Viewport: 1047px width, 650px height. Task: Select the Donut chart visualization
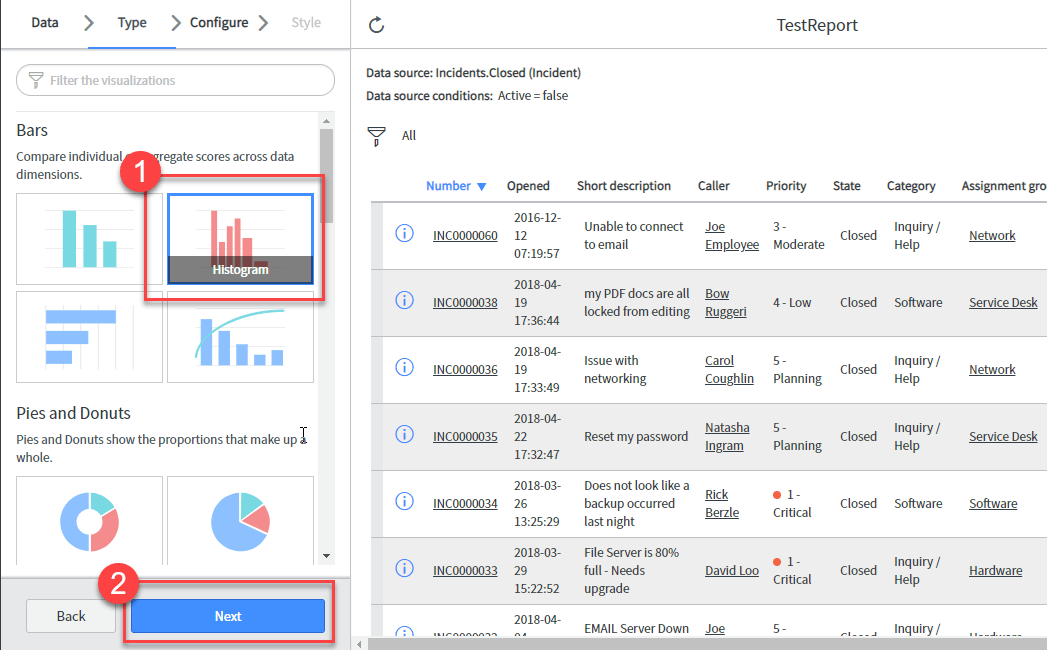(x=89, y=520)
